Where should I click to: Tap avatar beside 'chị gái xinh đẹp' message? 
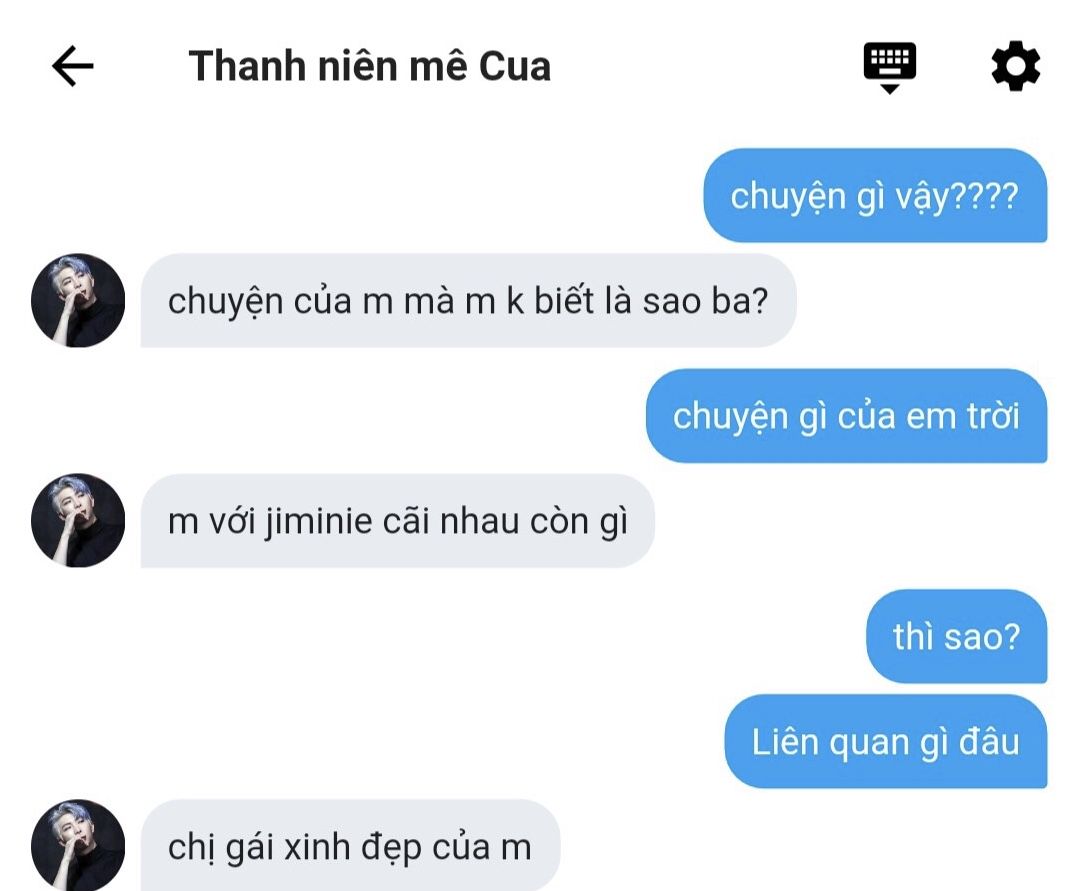click(78, 846)
